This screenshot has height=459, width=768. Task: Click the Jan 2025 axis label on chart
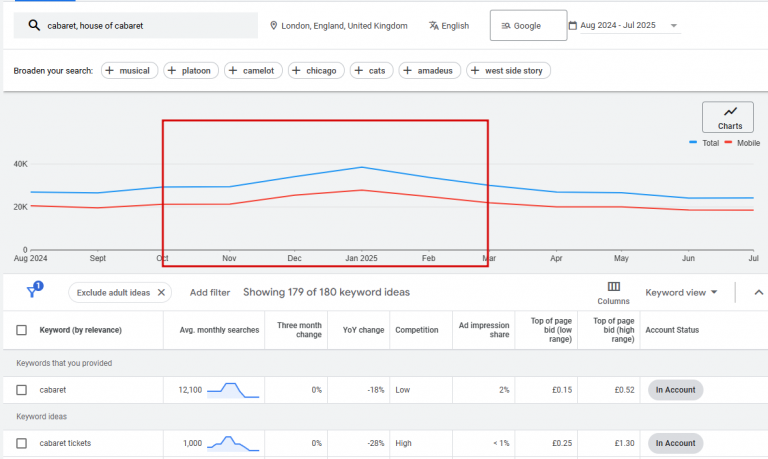coord(361,258)
